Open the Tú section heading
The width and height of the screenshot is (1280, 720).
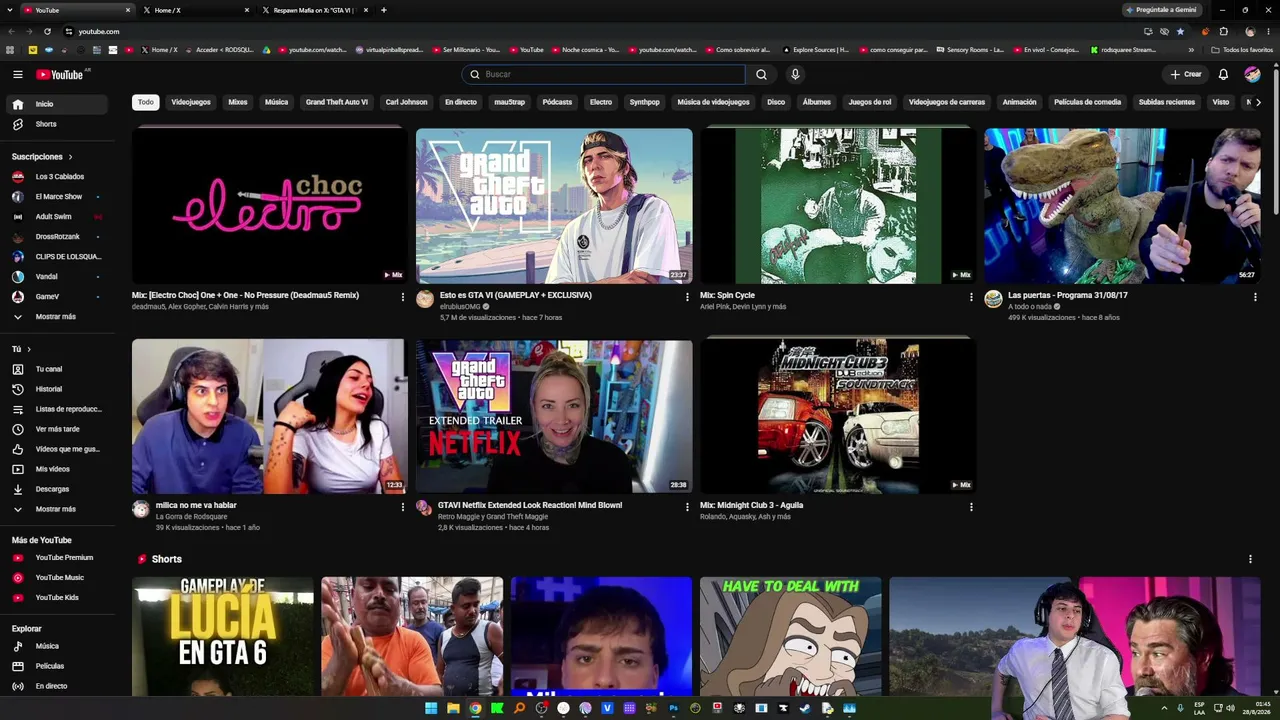pyautogui.click(x=21, y=349)
